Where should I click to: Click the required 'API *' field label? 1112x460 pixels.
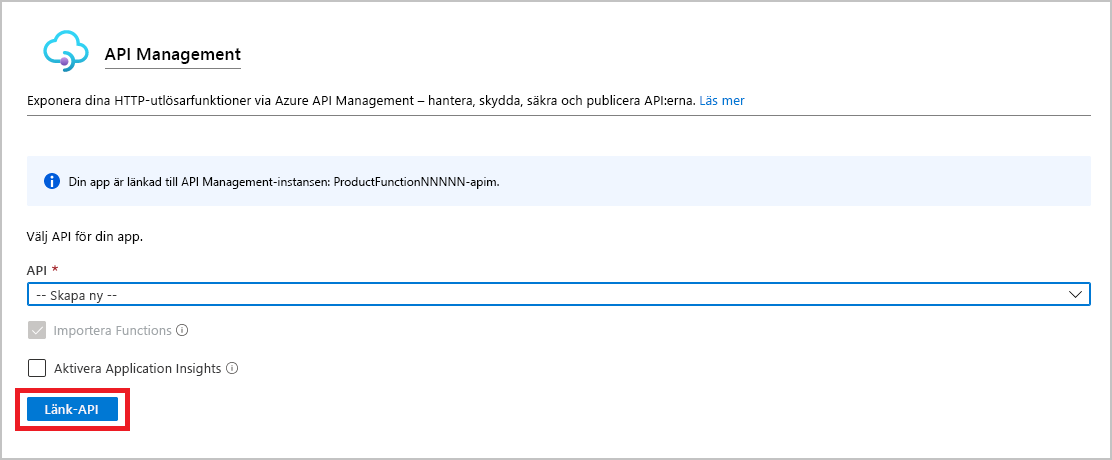pyautogui.click(x=42, y=270)
